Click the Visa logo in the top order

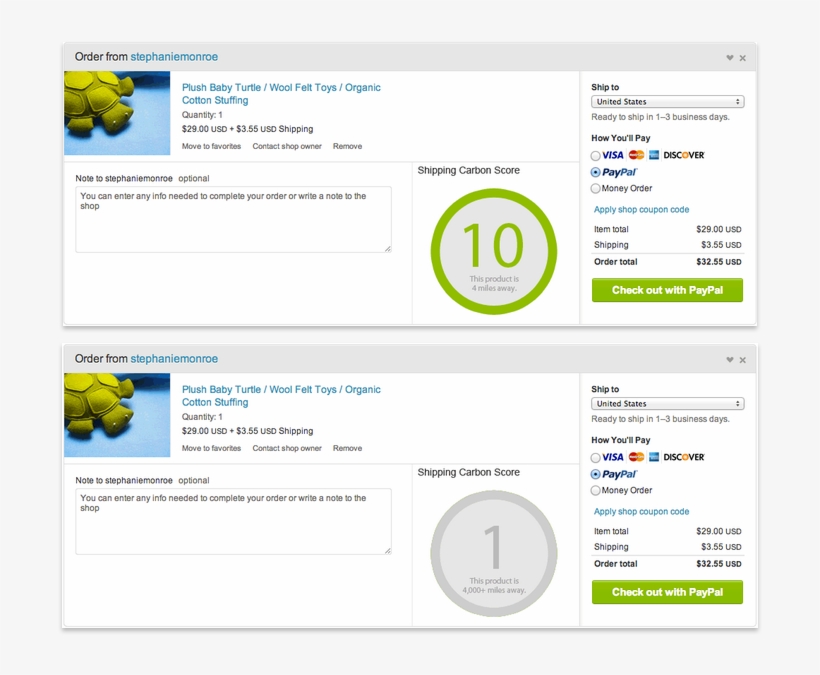click(x=613, y=155)
